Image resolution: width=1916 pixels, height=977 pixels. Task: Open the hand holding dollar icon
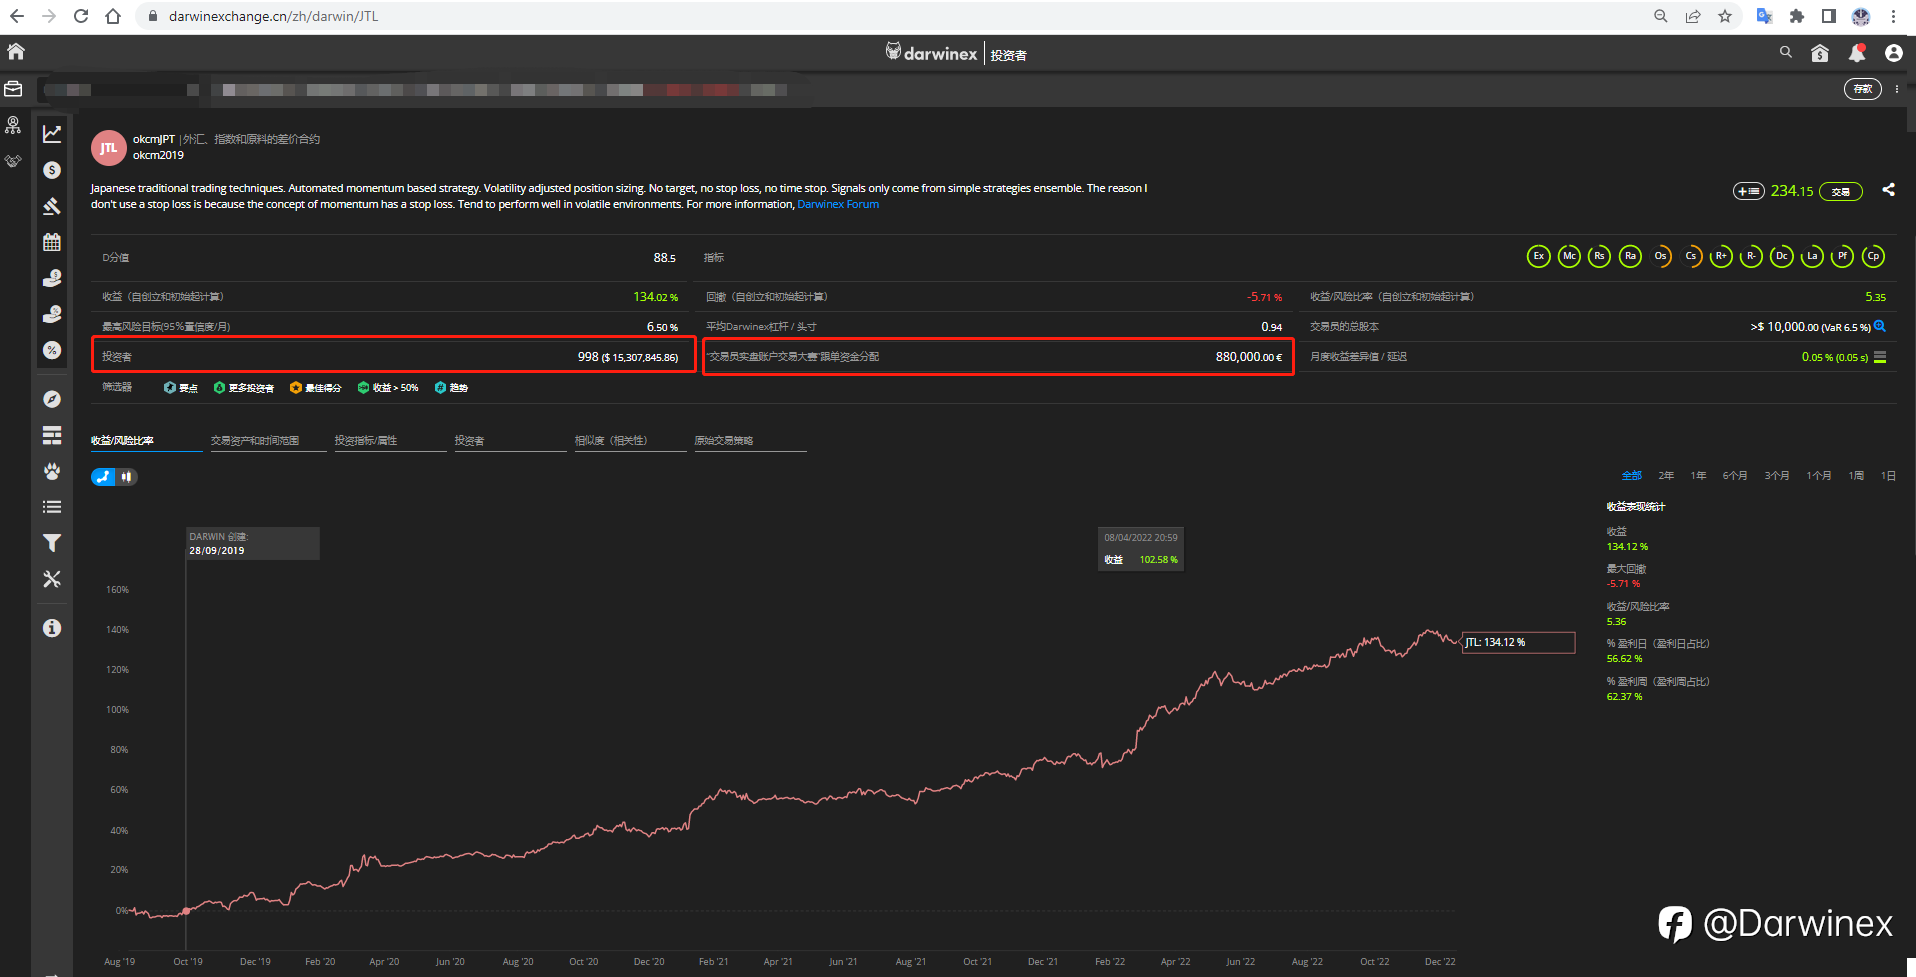coord(52,278)
